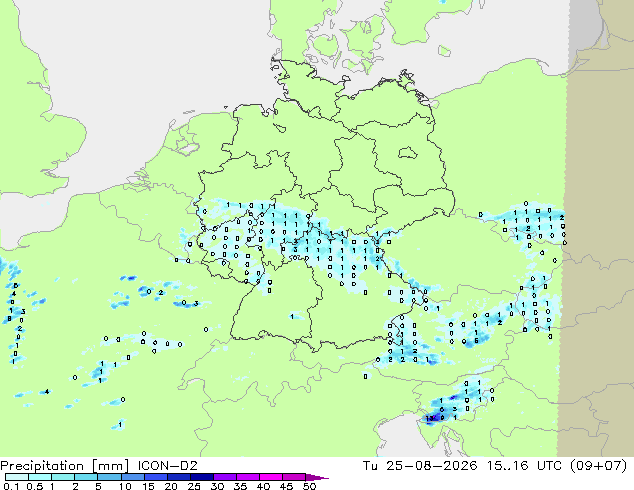Click the '40' legend scale label
This screenshot has width=634, height=490.
tap(263, 486)
